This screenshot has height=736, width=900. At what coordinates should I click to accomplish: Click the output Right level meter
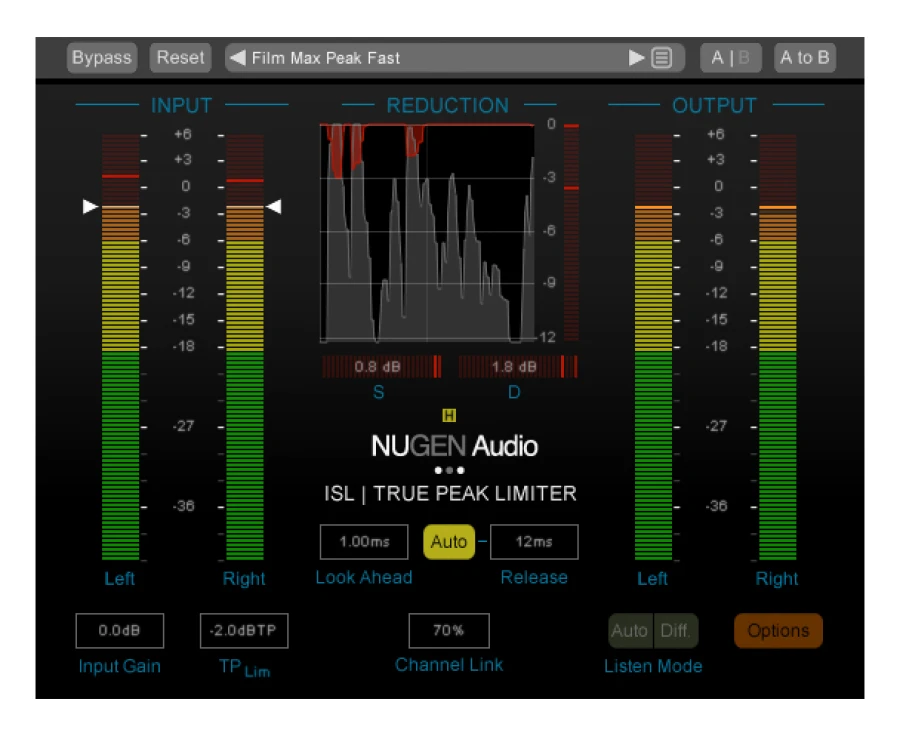click(x=778, y=347)
